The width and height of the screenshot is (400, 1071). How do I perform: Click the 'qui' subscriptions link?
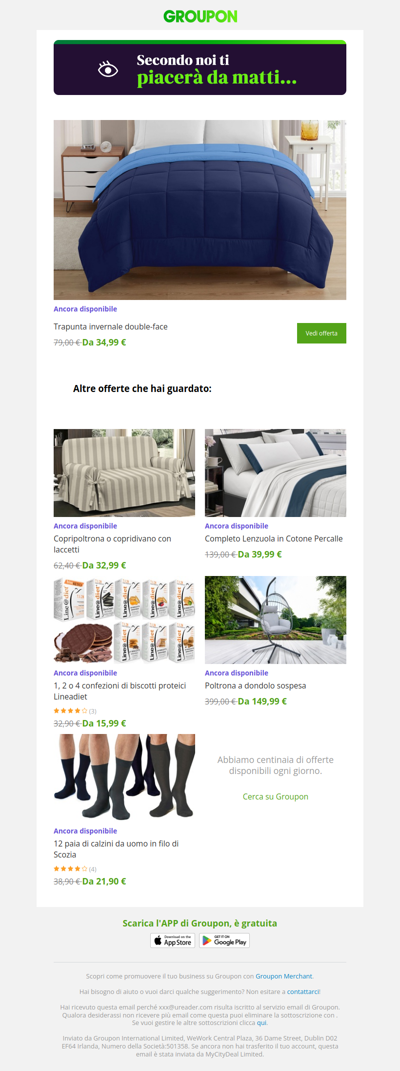pyautogui.click(x=261, y=1023)
